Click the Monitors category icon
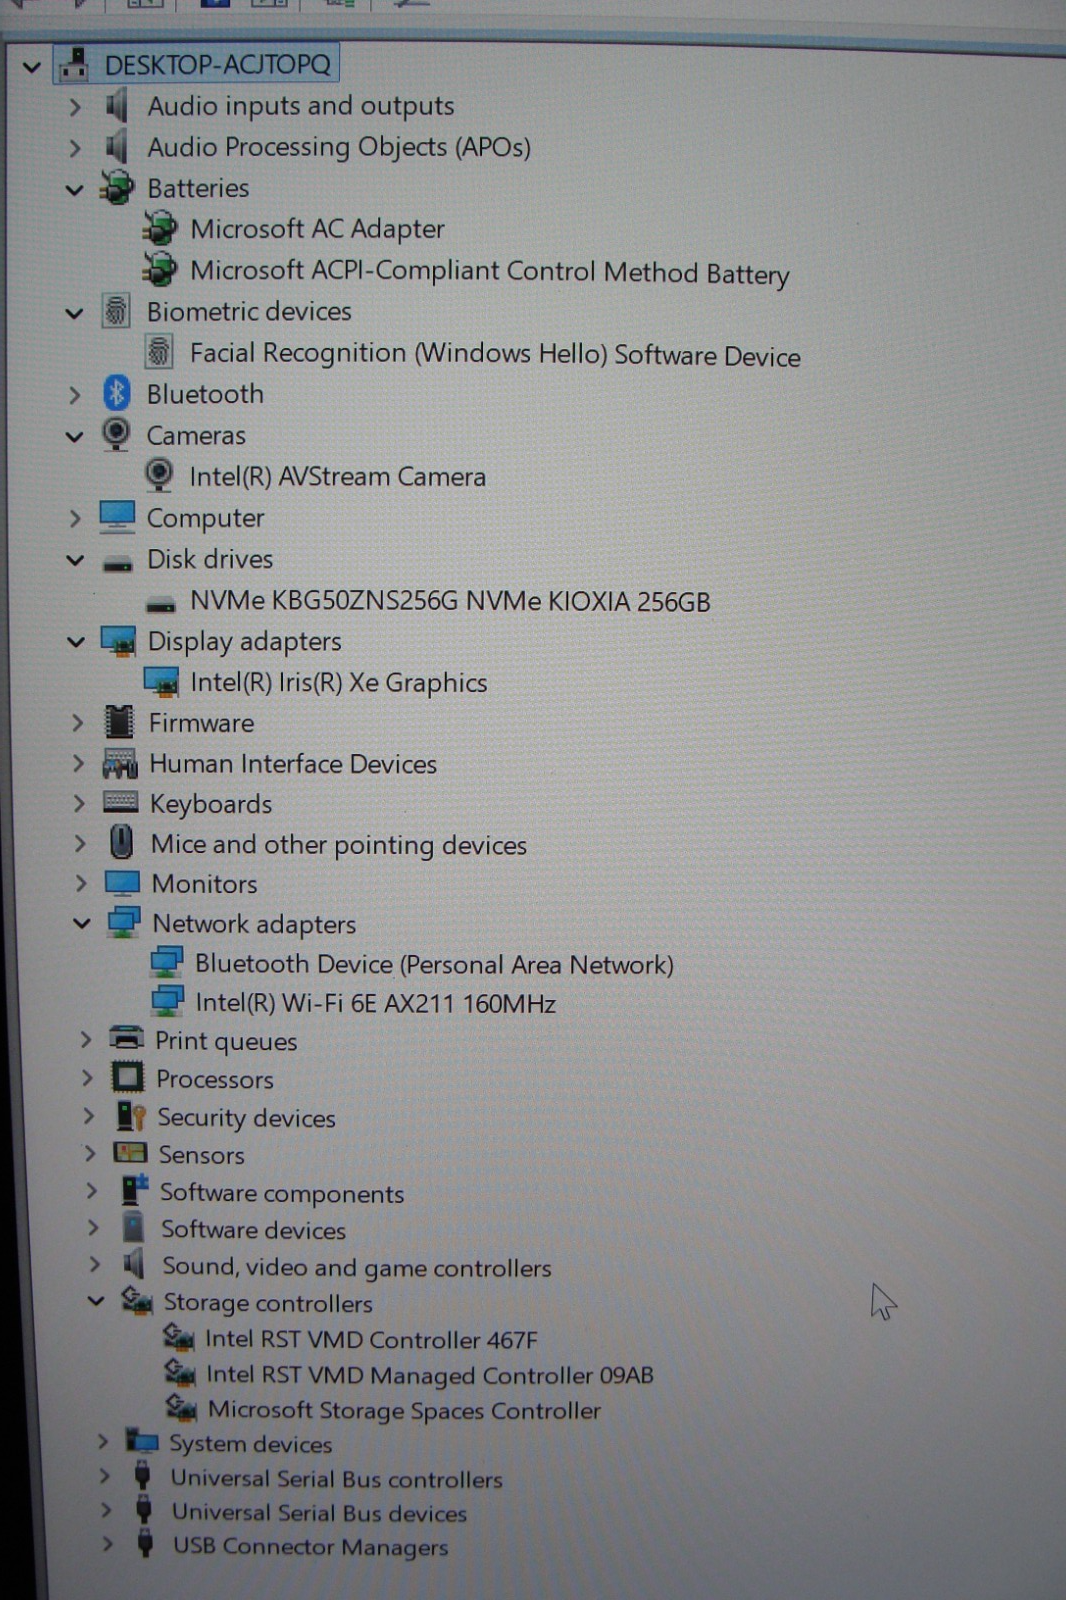 pos(122,883)
